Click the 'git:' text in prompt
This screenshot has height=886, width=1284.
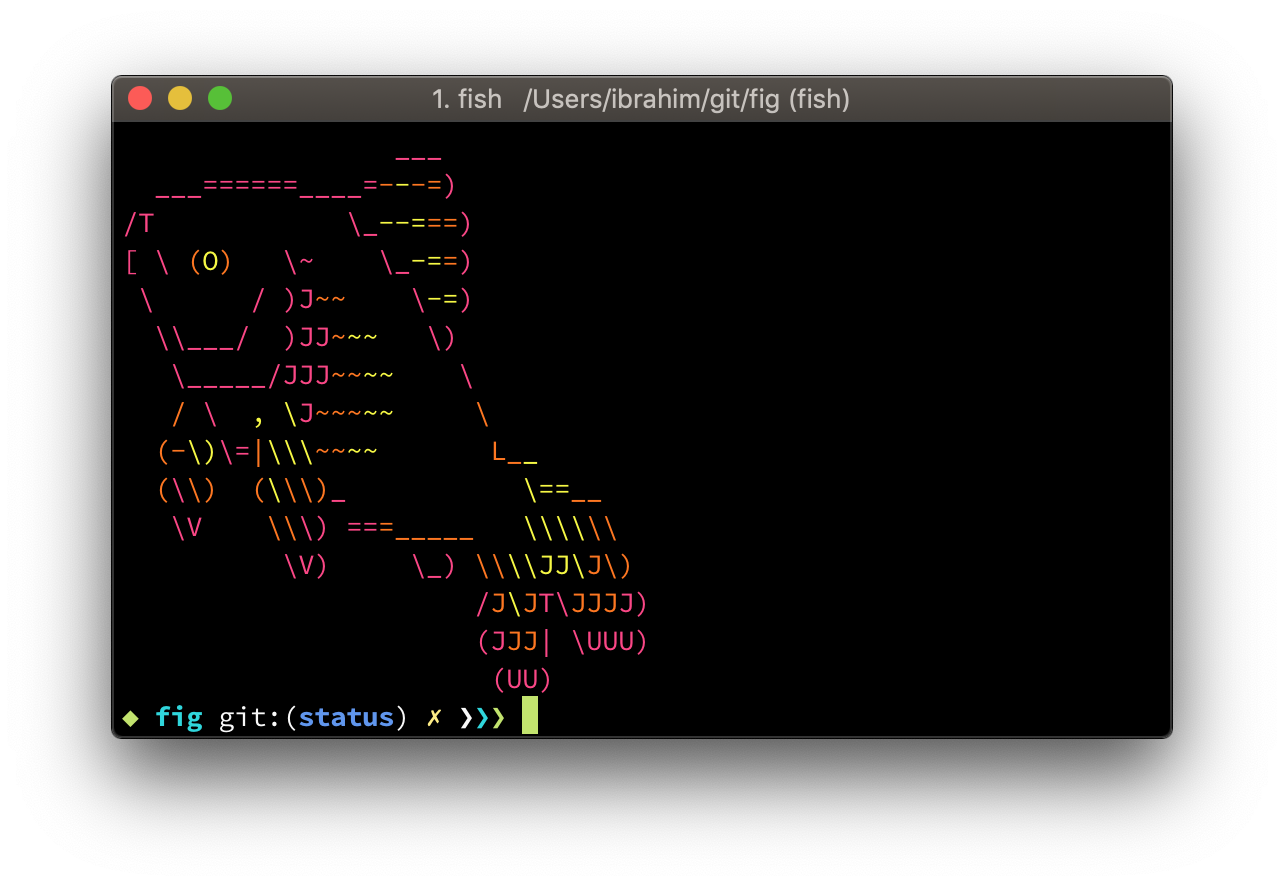pyautogui.click(x=251, y=718)
